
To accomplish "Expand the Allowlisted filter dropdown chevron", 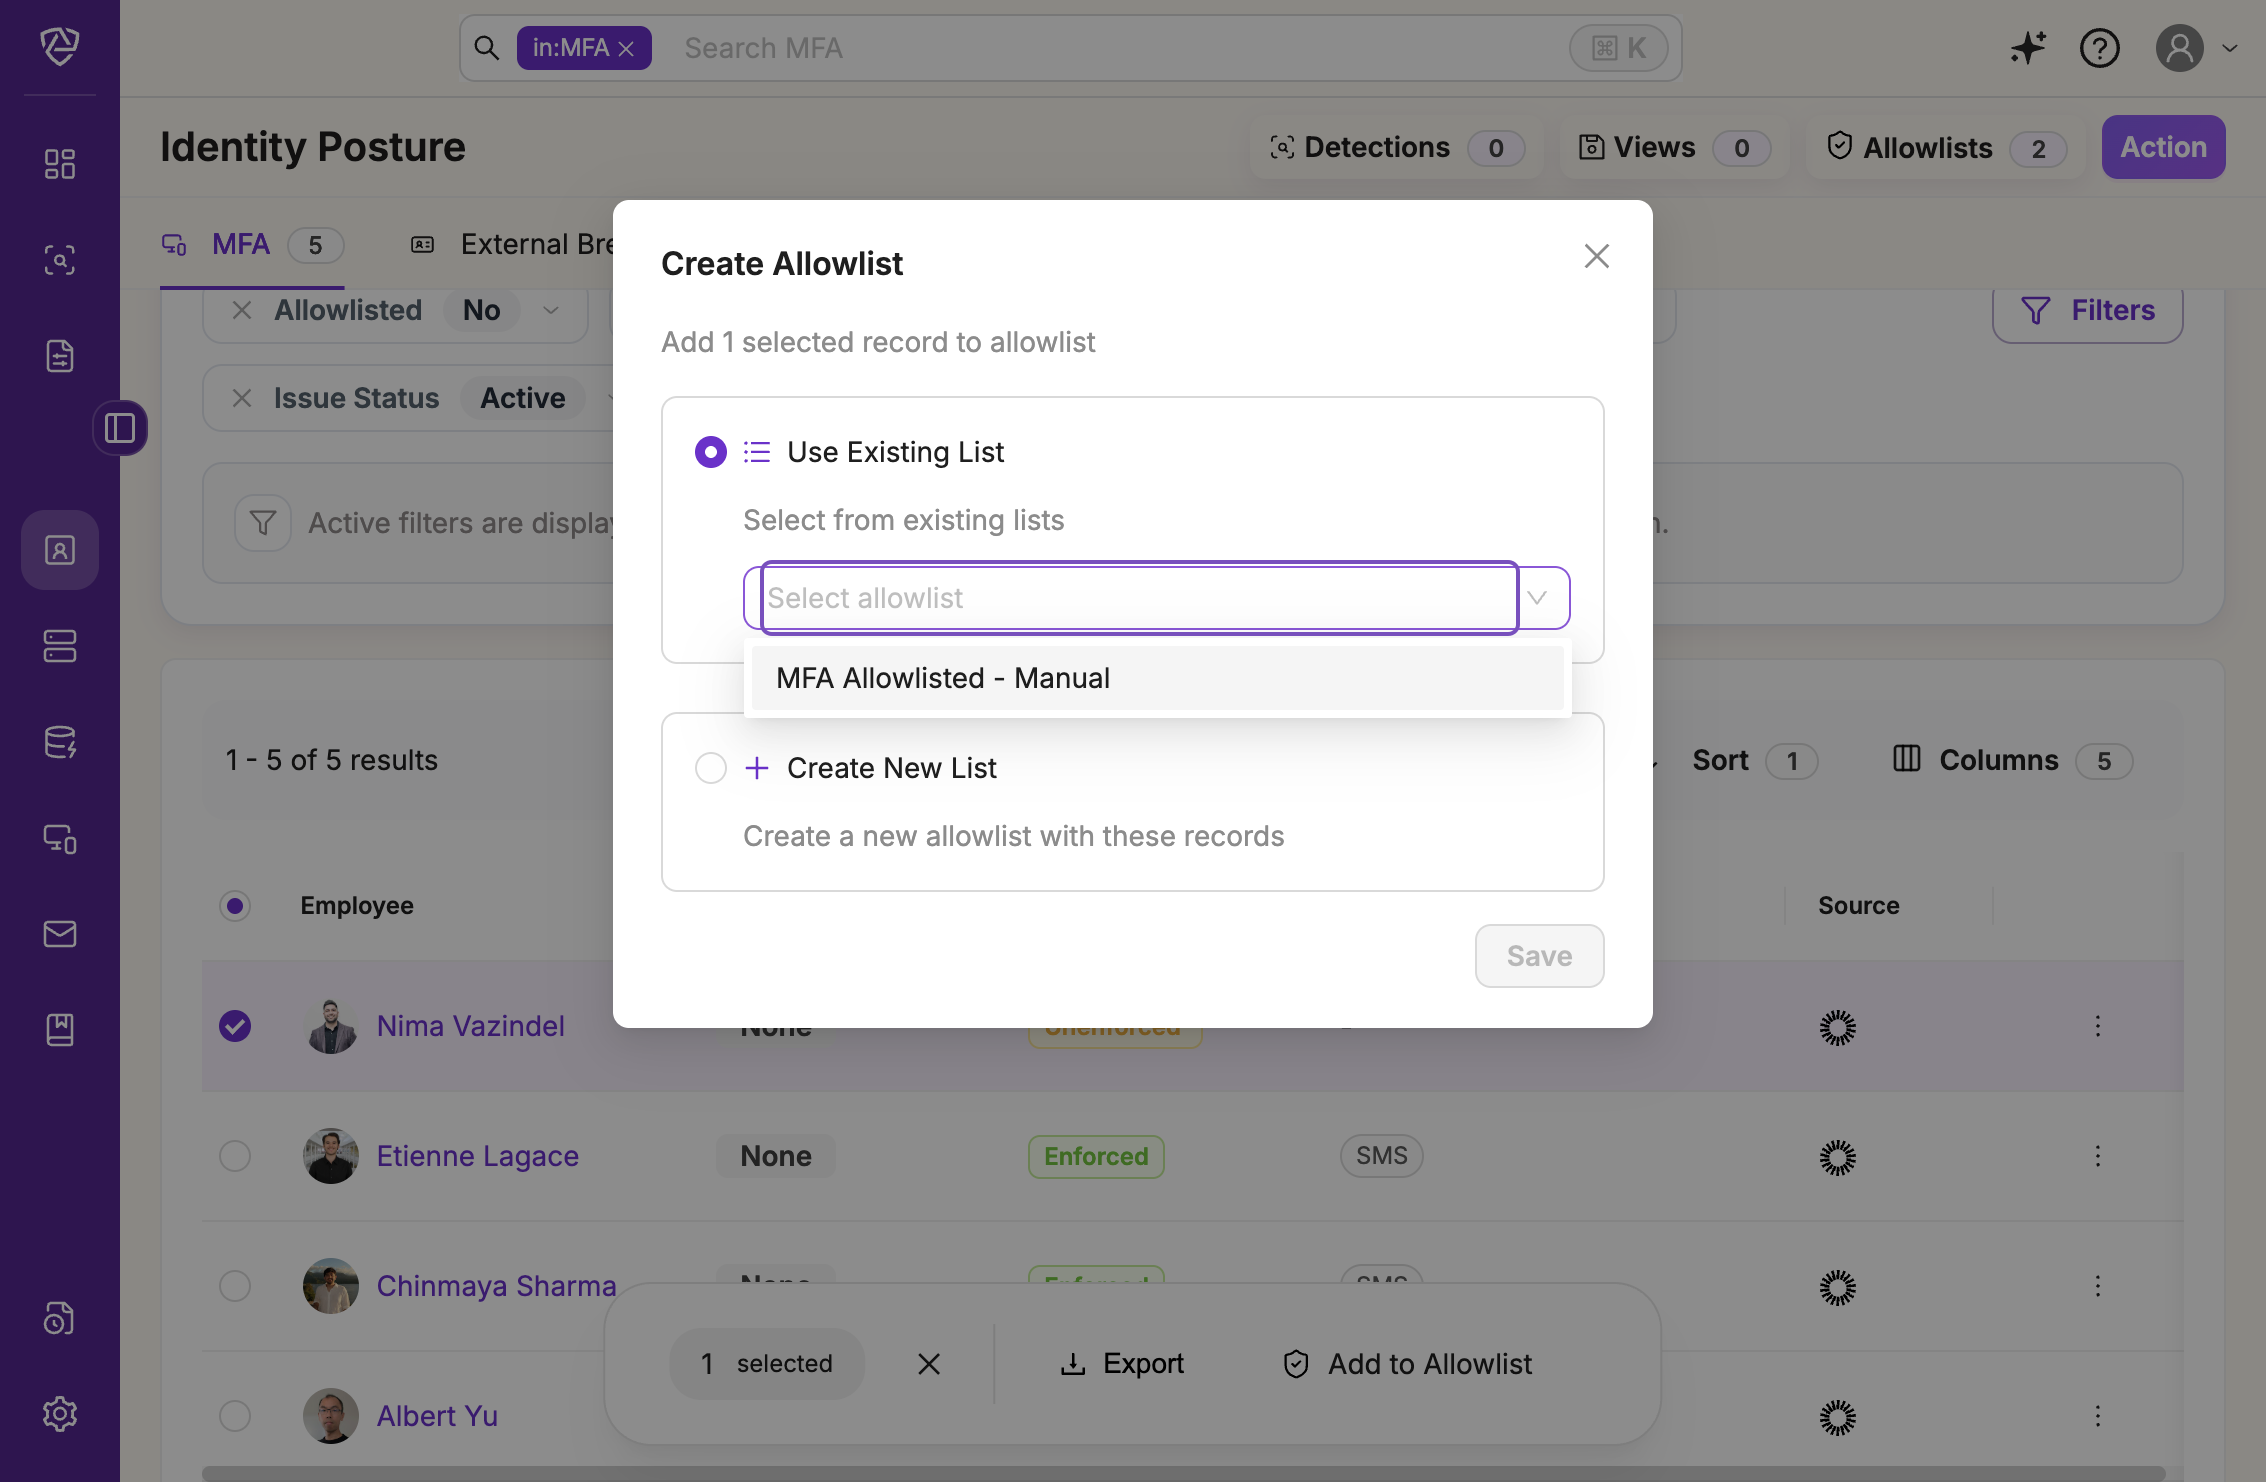I will tap(551, 310).
